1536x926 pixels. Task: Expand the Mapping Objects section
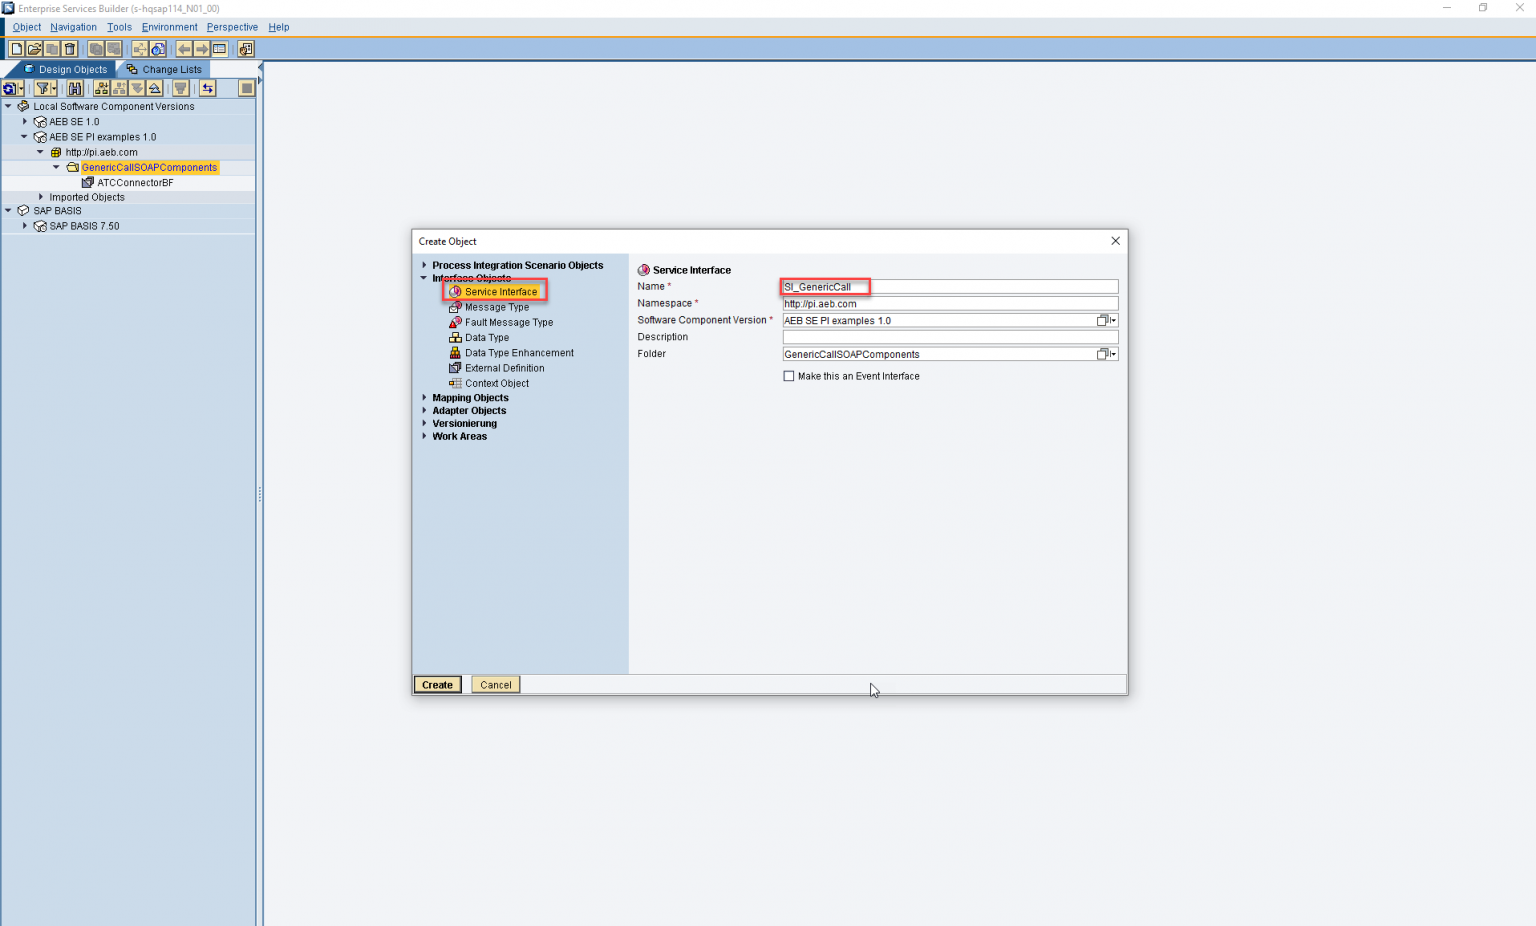[424, 397]
